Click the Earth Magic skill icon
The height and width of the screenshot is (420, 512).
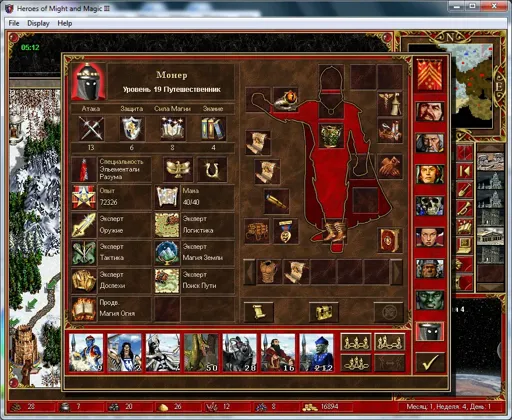pyautogui.click(x=167, y=253)
